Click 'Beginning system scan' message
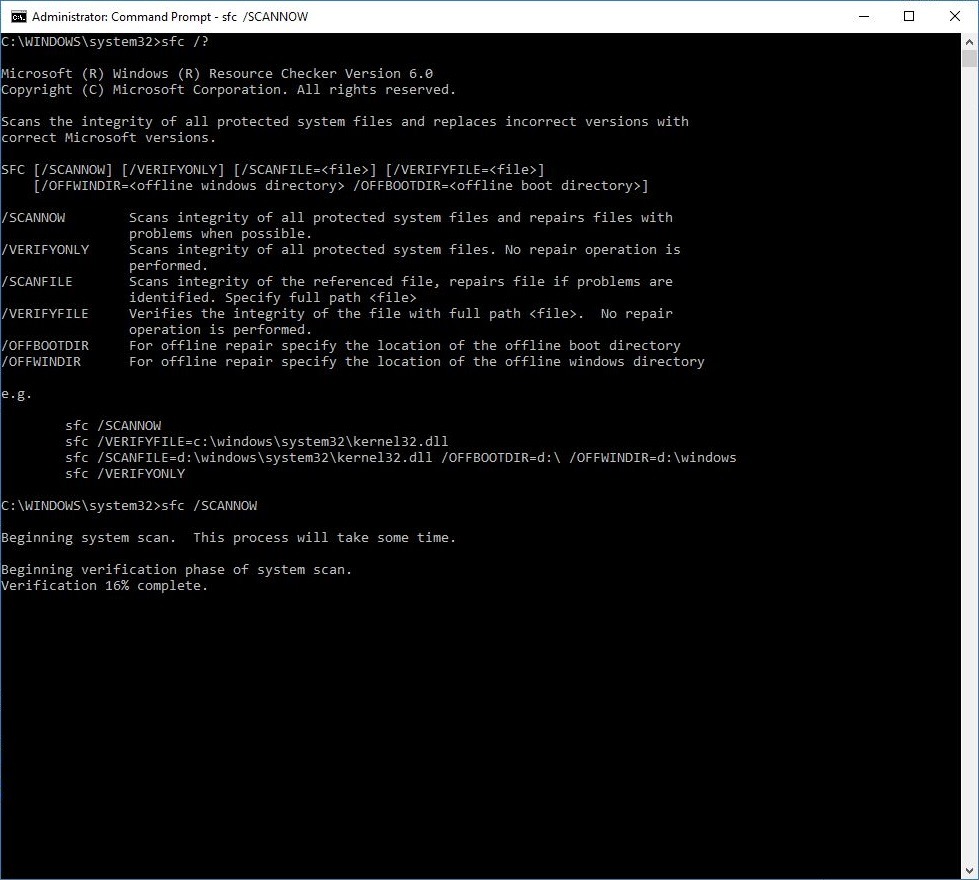Image resolution: width=979 pixels, height=880 pixels. [x=229, y=538]
